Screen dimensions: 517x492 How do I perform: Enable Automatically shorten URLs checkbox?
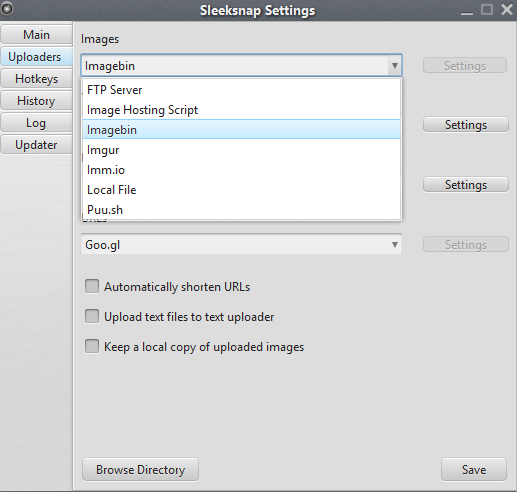[x=92, y=286]
